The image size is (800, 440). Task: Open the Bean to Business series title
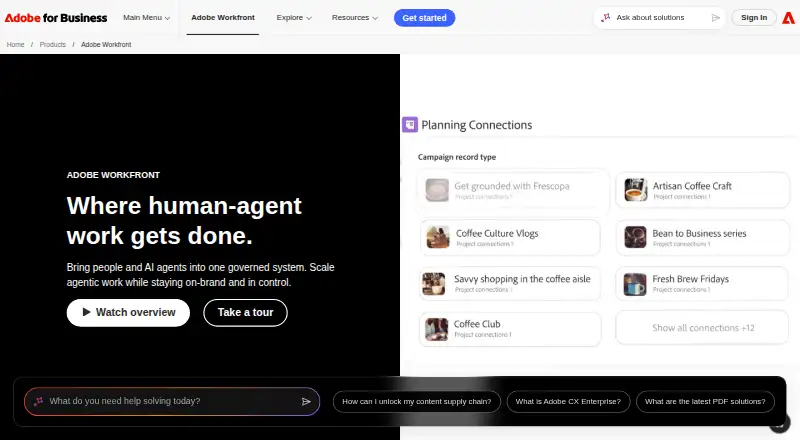pyautogui.click(x=699, y=233)
